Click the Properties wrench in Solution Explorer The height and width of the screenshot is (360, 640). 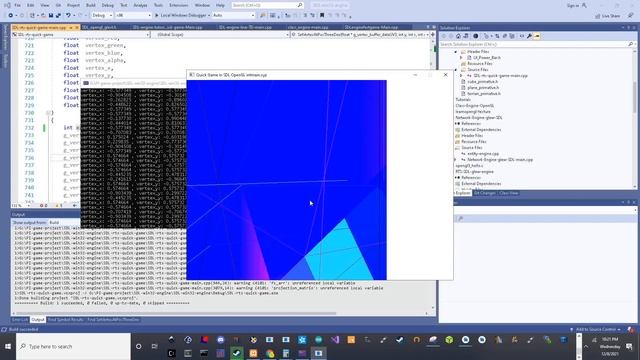[529, 36]
